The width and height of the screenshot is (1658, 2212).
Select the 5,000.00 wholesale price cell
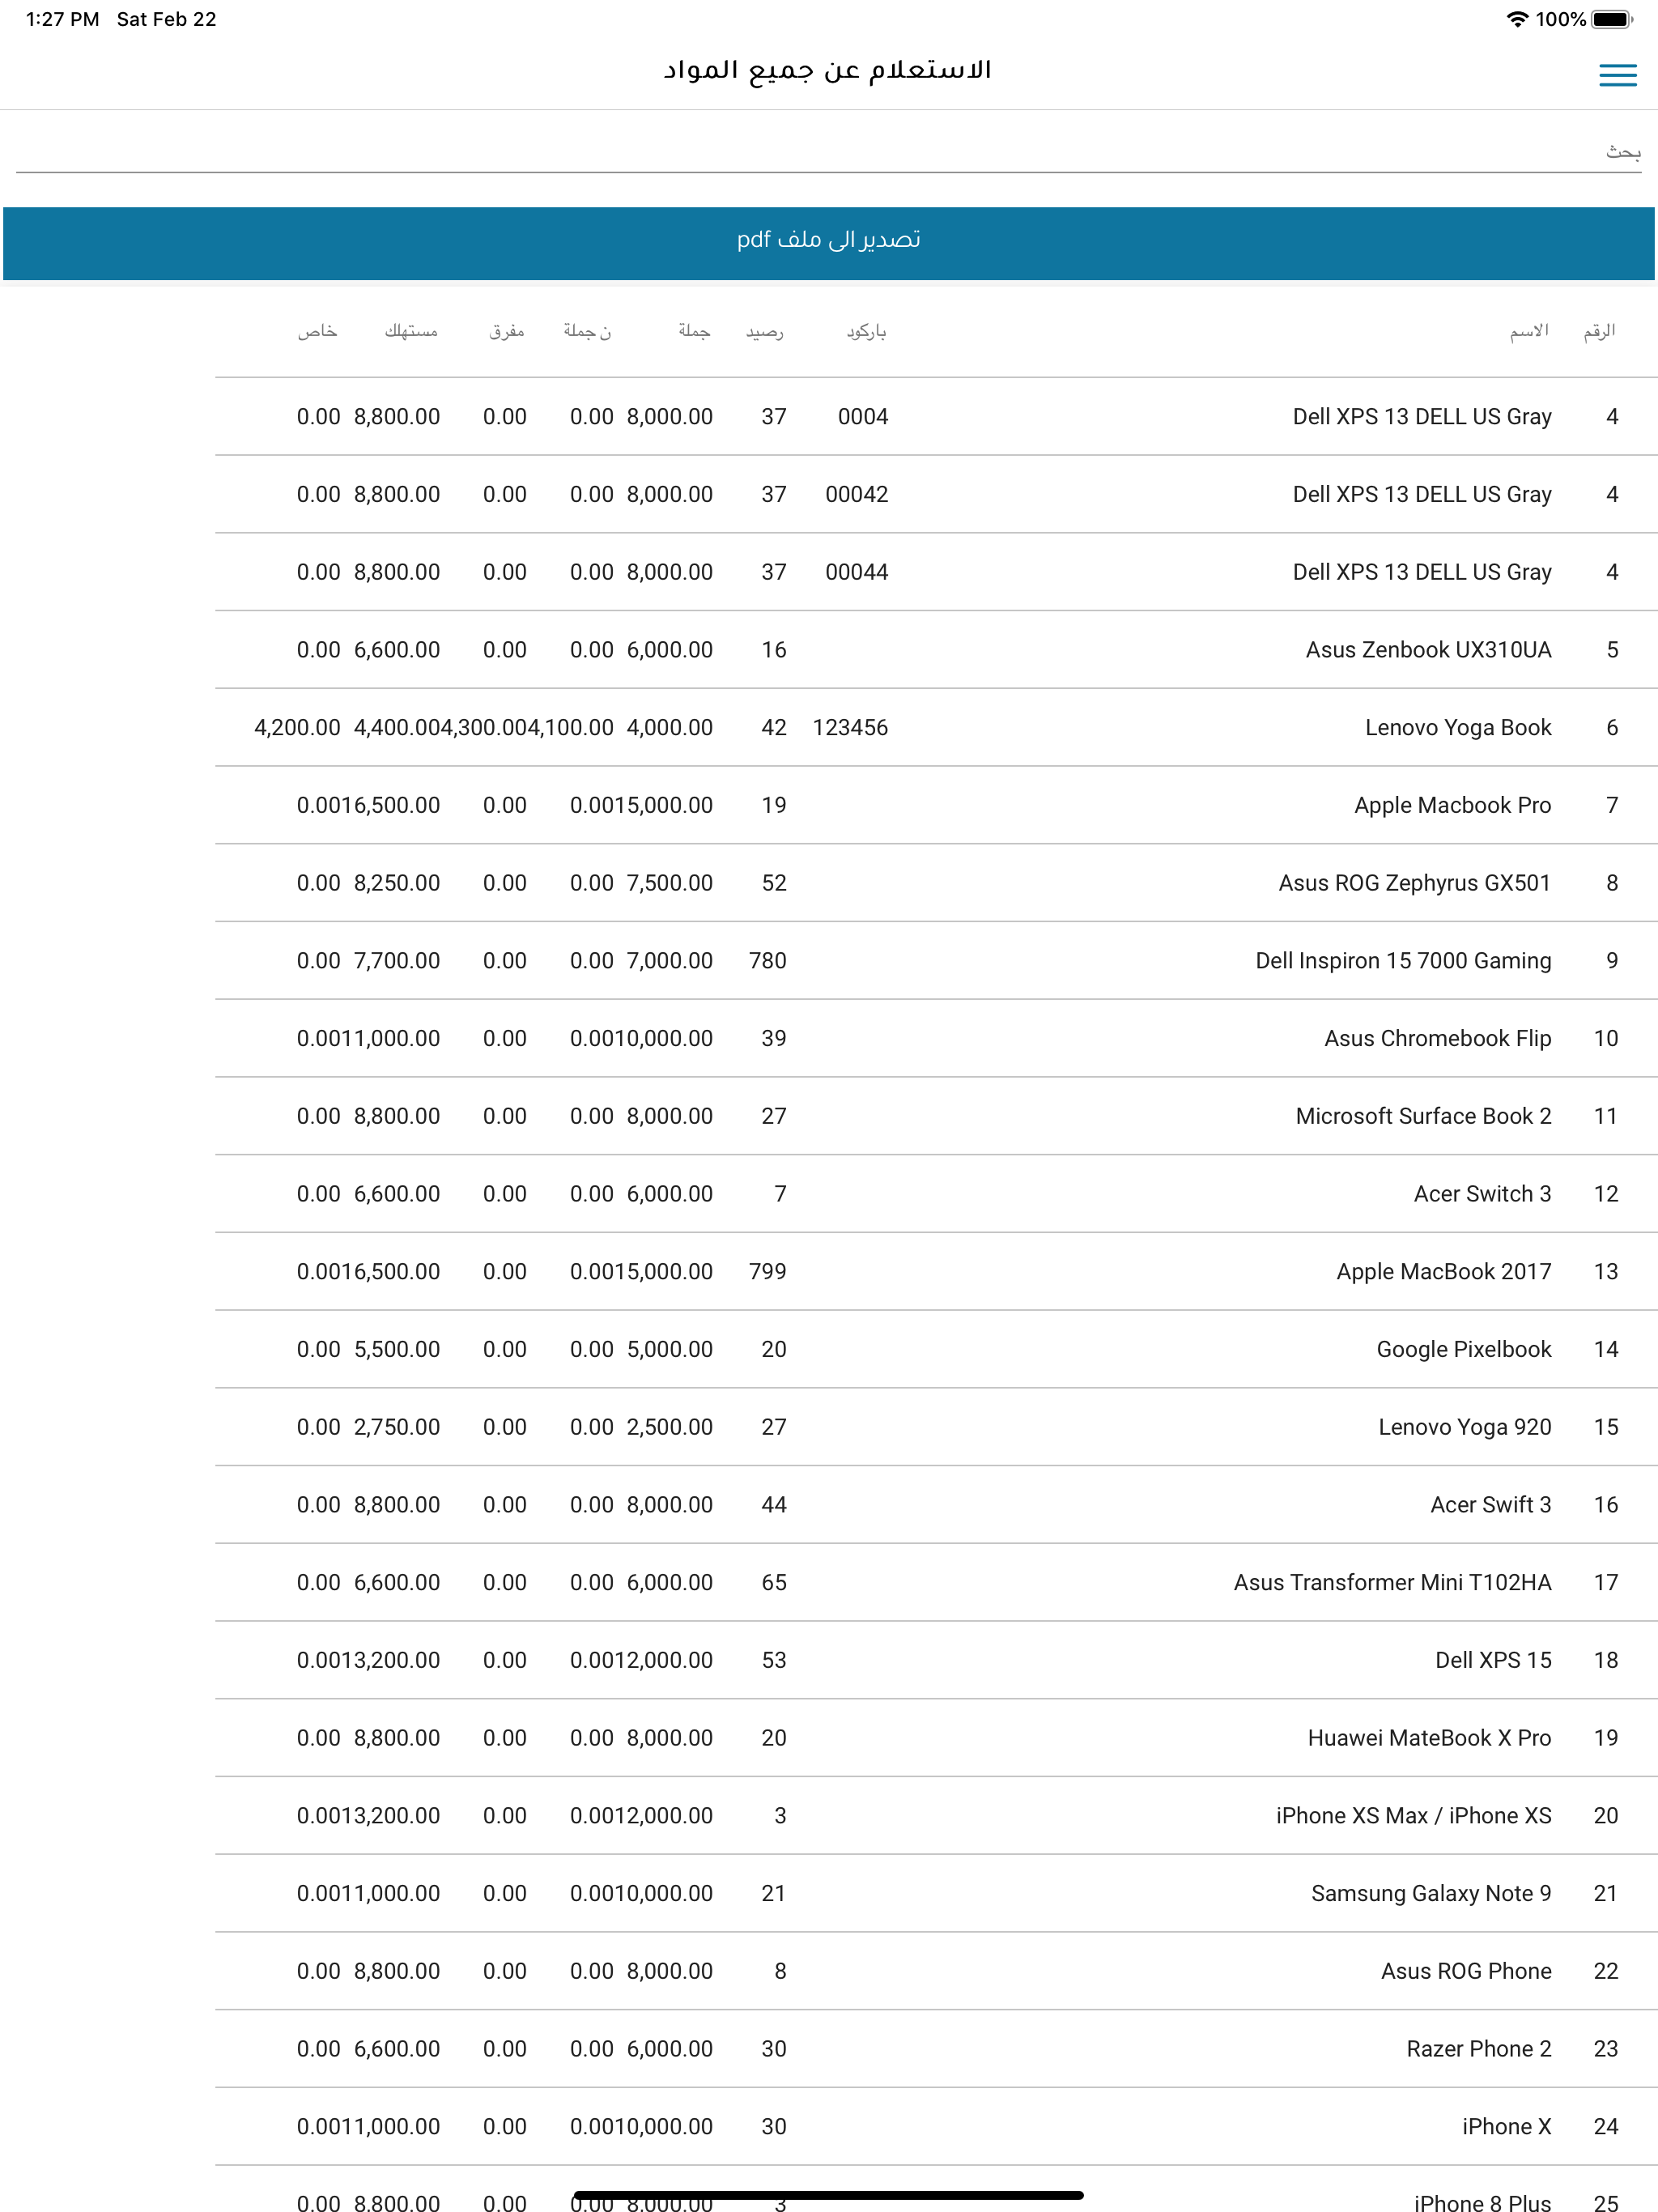click(670, 1350)
